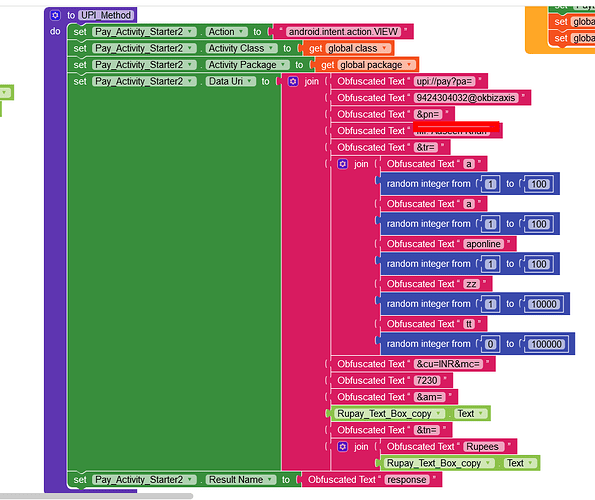
Task: Open mutator gear on Data Uri join block
Action: pyautogui.click(x=293, y=82)
